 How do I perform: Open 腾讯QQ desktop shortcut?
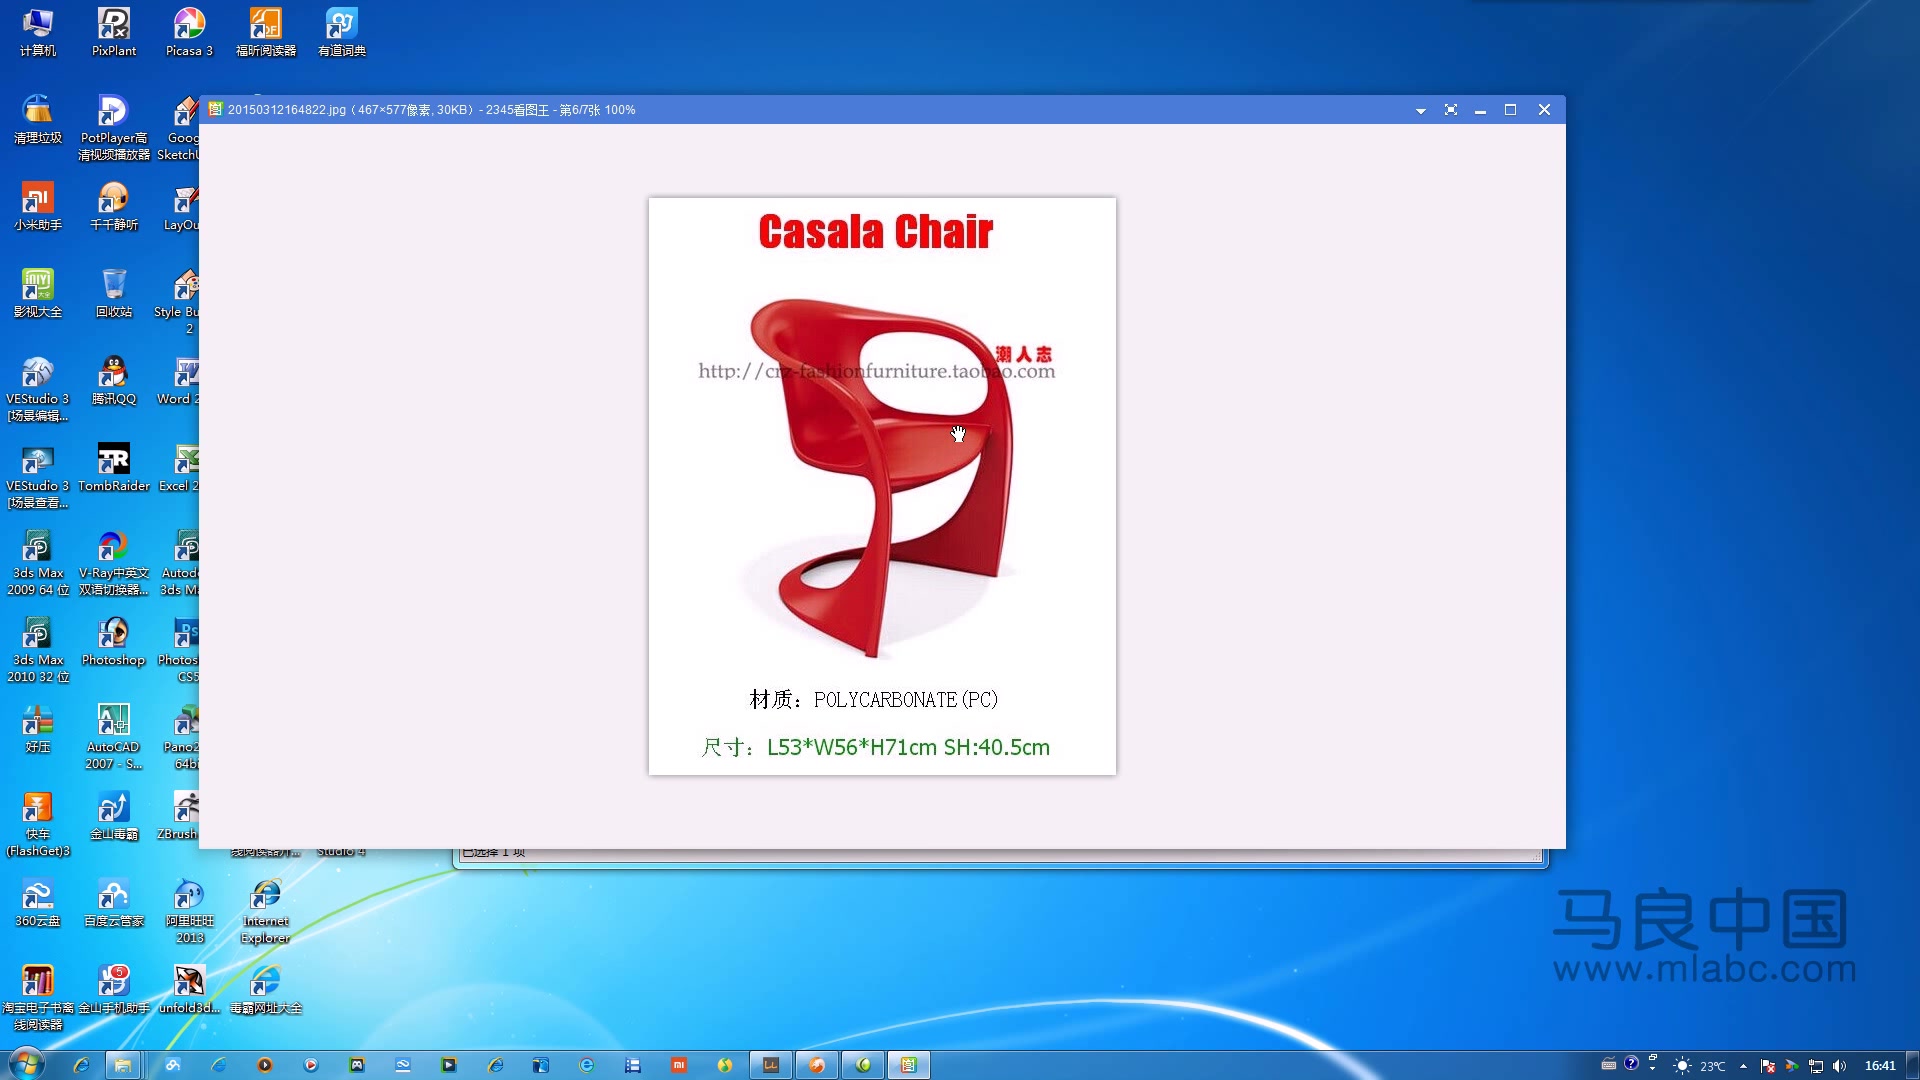pyautogui.click(x=114, y=374)
